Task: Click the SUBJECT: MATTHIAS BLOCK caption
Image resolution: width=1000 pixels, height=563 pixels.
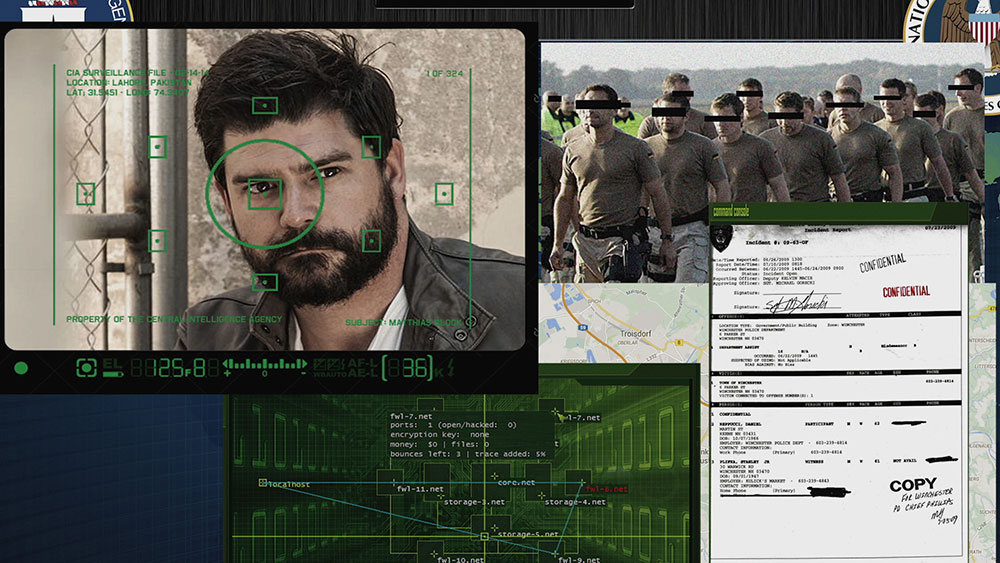Action: pos(404,323)
